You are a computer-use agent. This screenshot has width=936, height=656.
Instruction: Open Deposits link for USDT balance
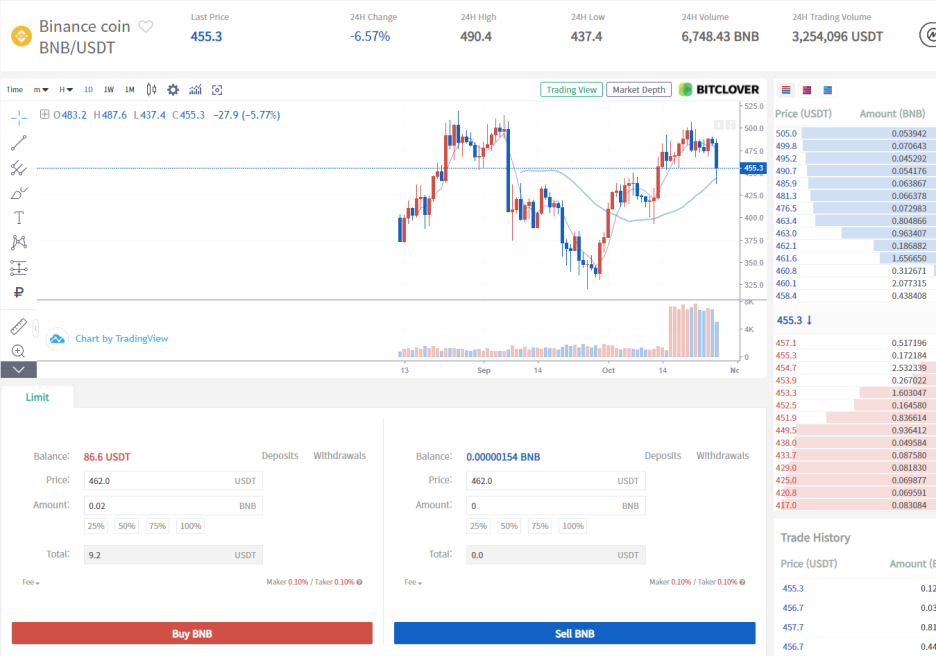point(280,455)
